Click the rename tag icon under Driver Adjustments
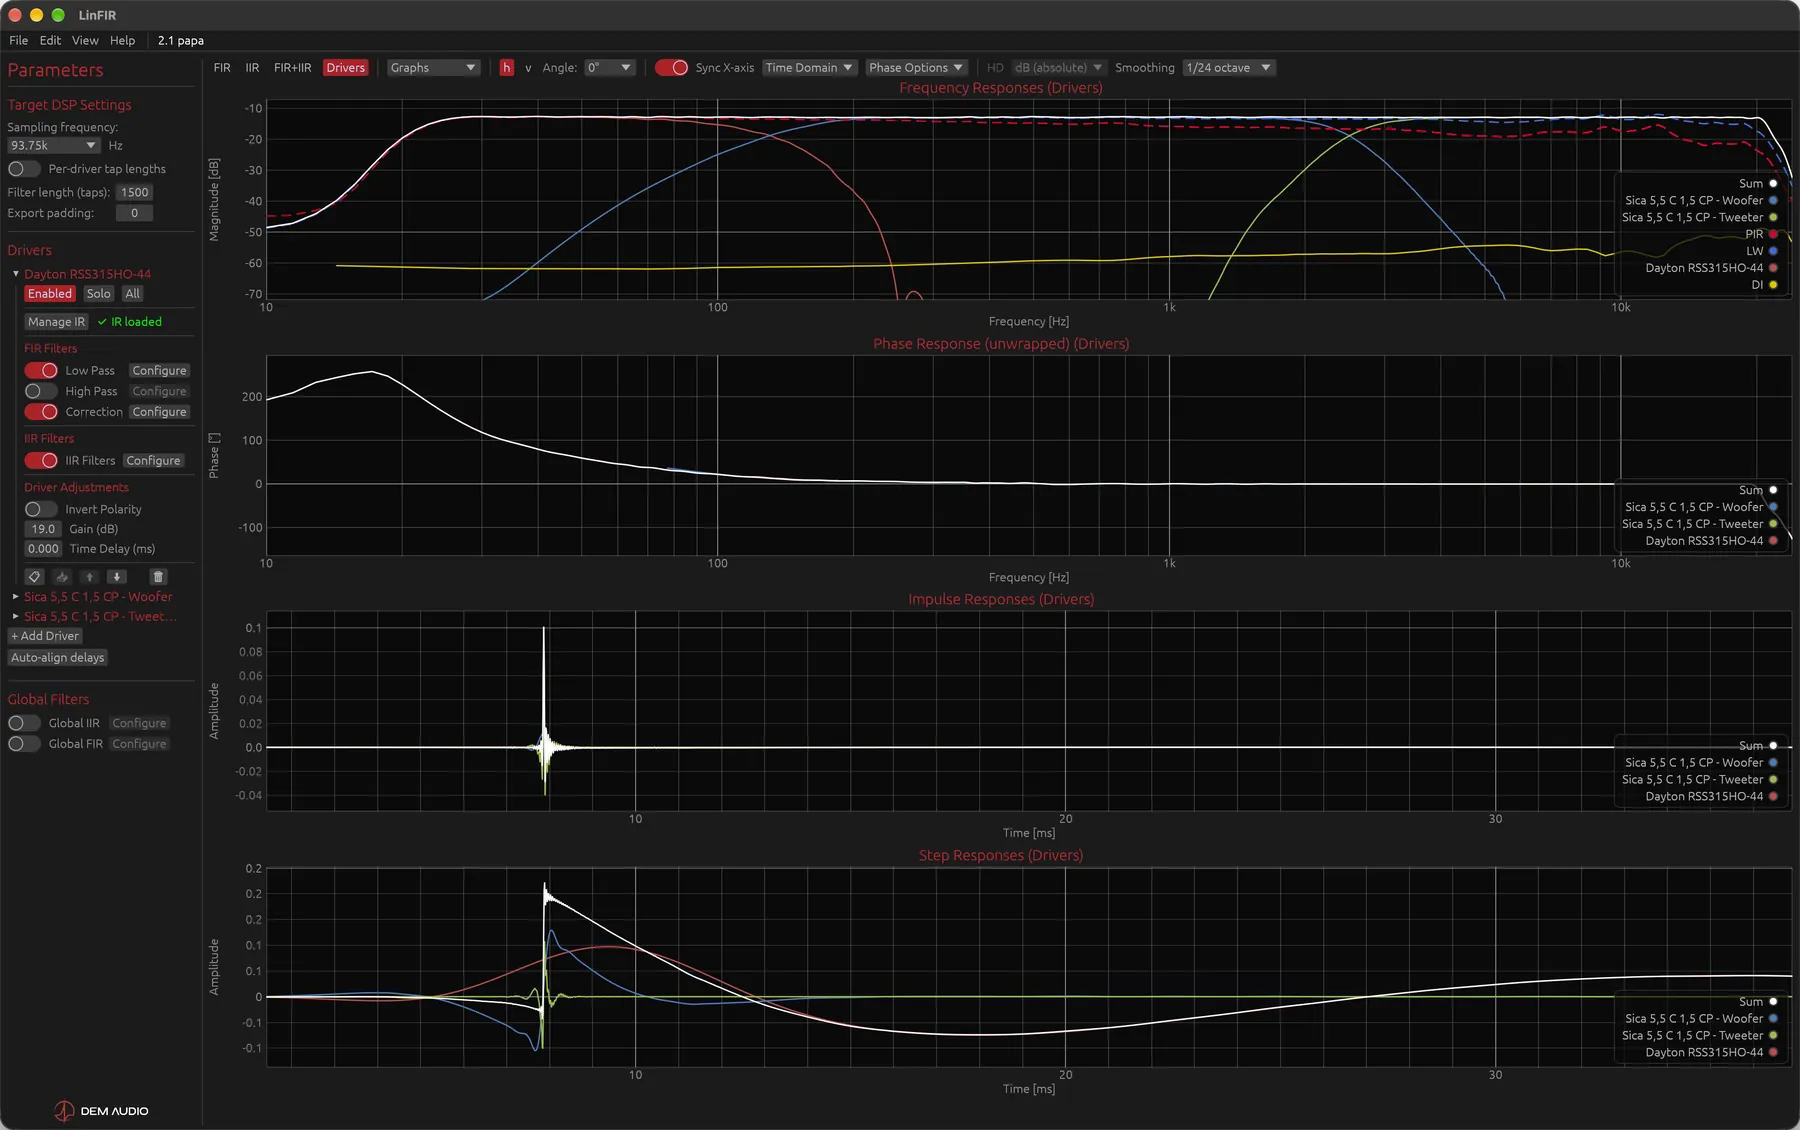Viewport: 1800px width, 1130px height. point(34,577)
